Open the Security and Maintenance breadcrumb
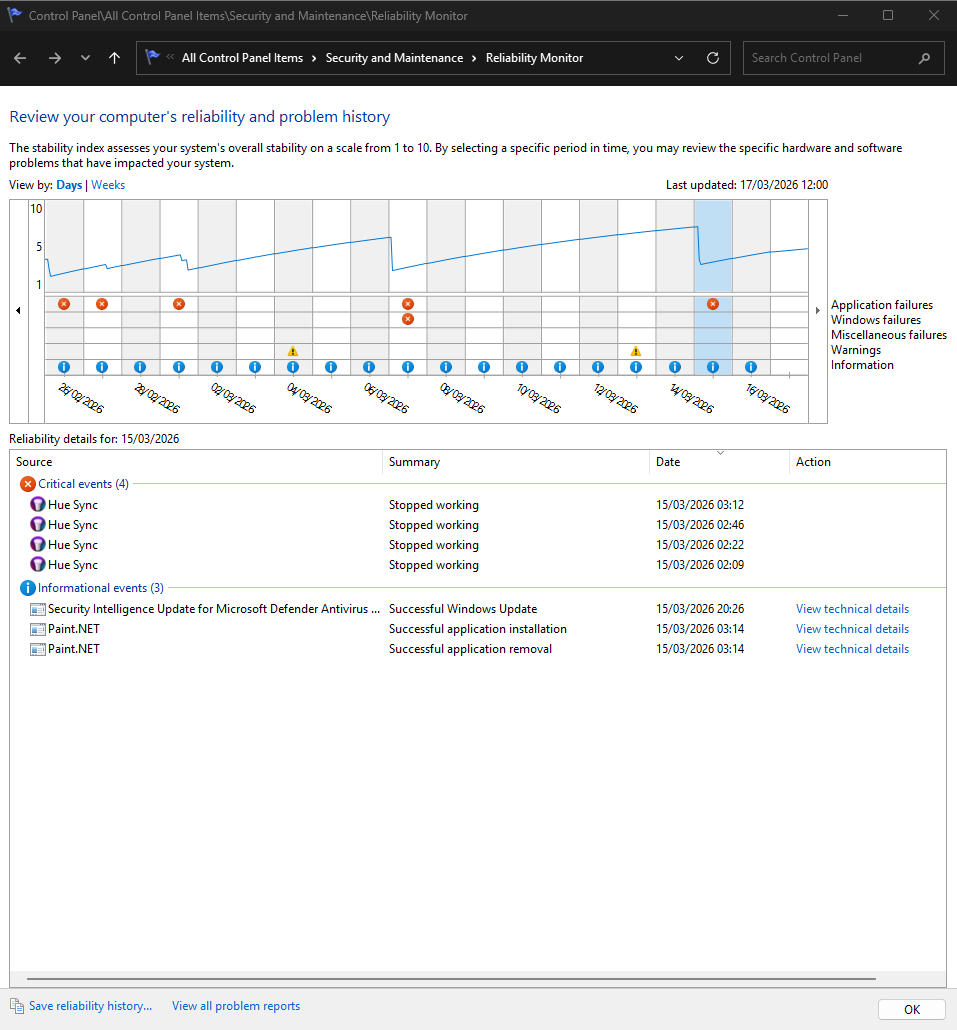 394,58
